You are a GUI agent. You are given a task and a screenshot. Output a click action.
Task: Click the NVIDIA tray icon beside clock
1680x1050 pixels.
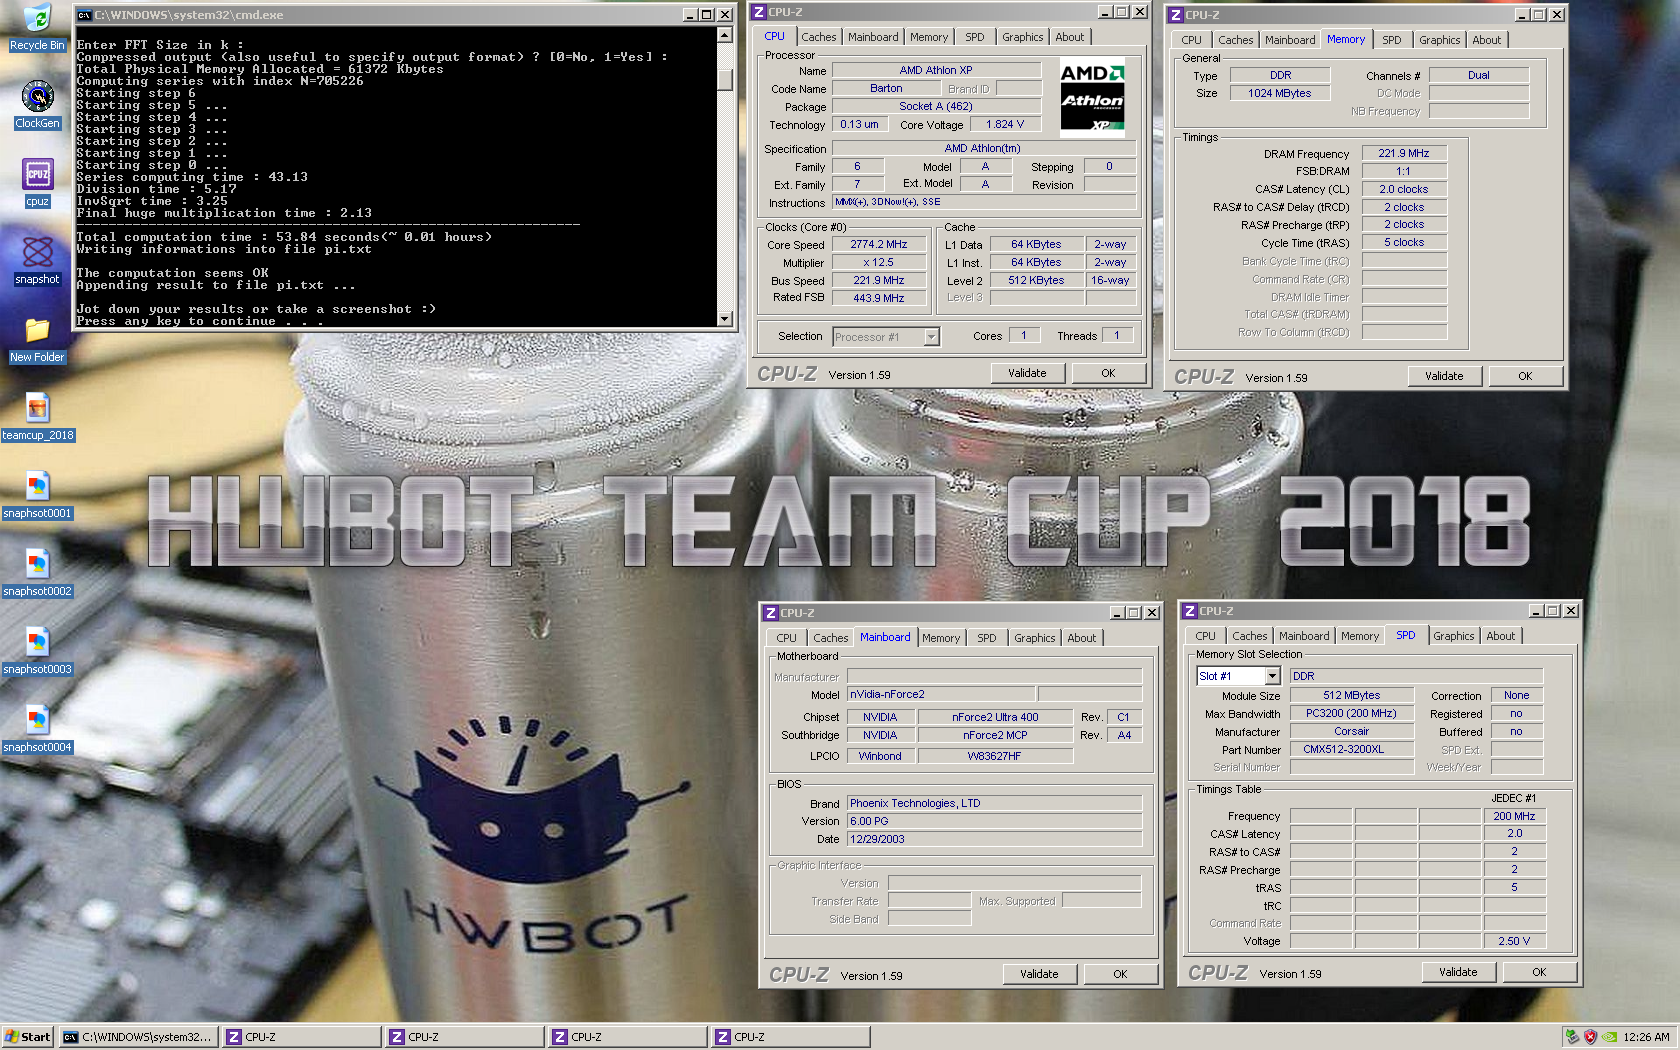1610,1037
